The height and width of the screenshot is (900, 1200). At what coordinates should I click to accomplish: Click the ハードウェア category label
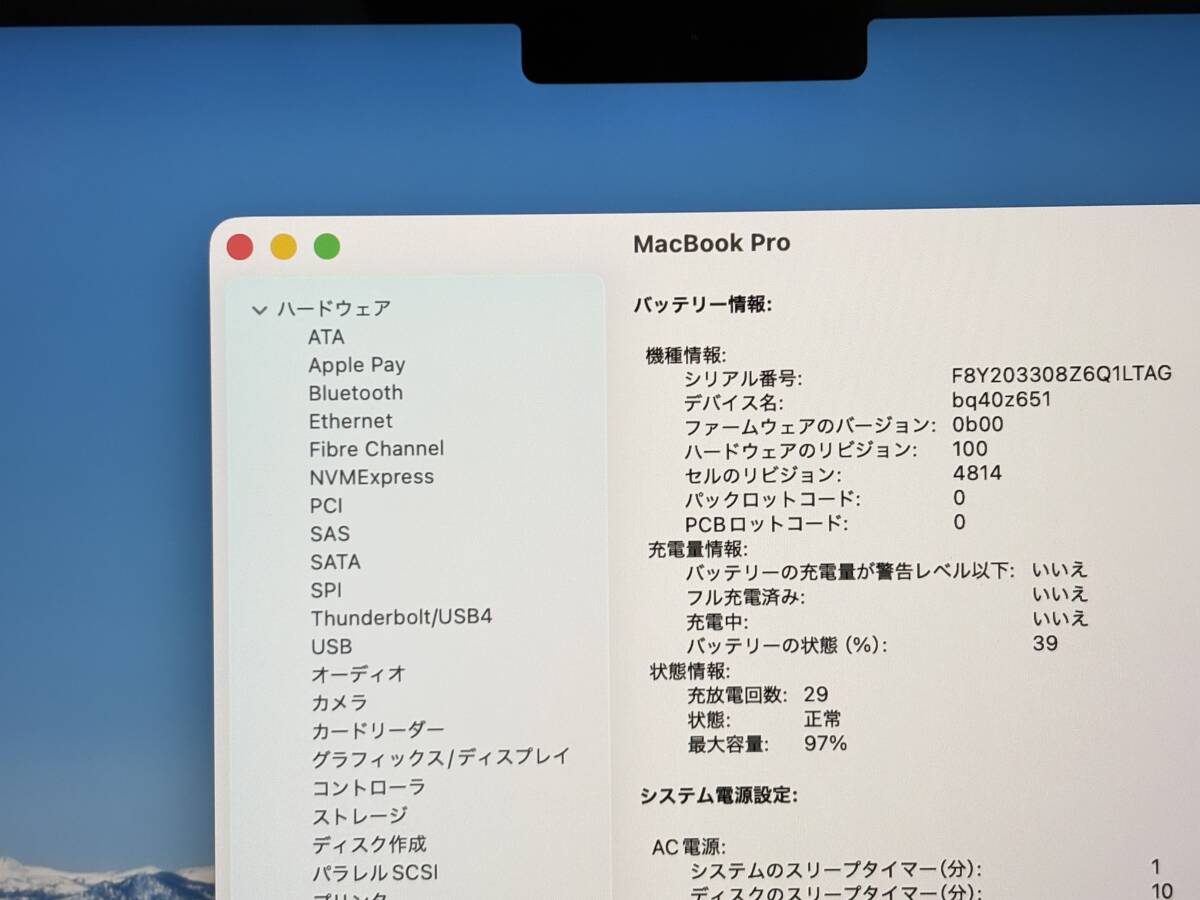pyautogui.click(x=333, y=309)
